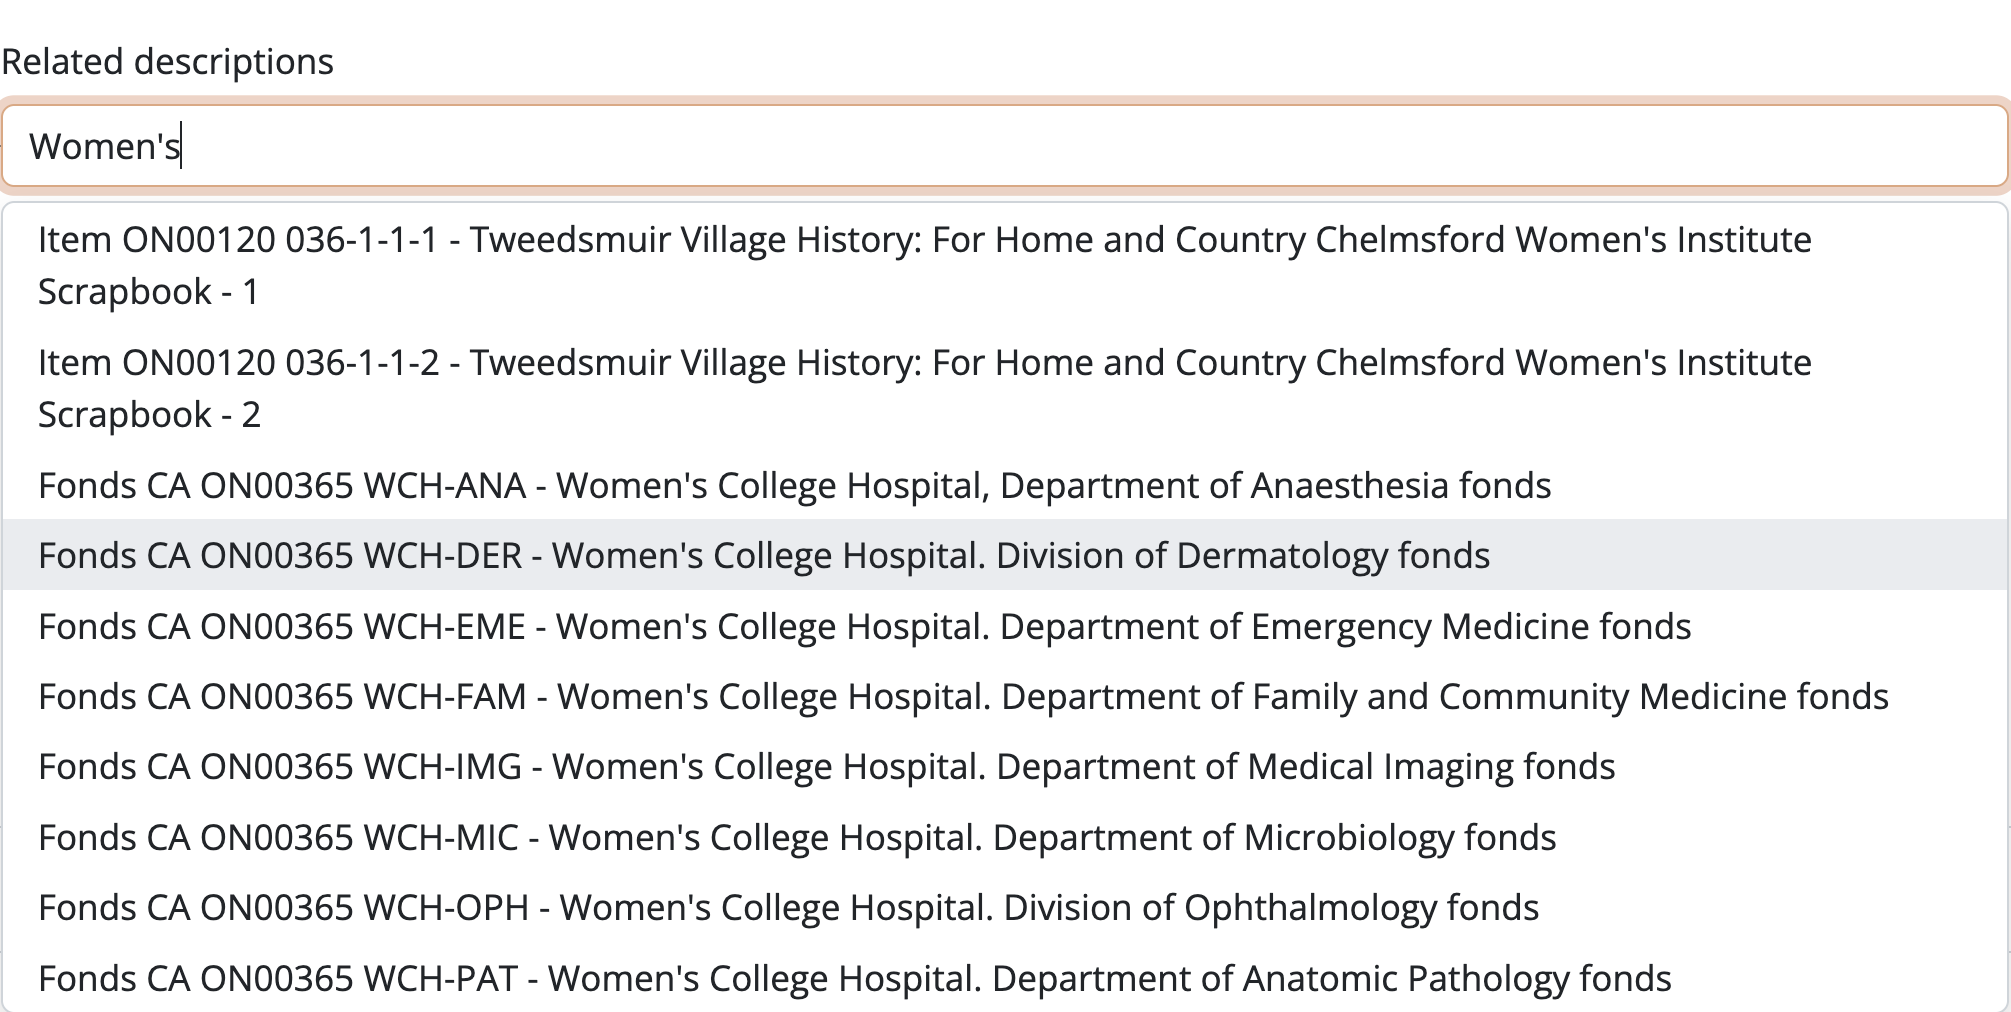Viewport: 2011px width, 1012px height.
Task: Click the Related descriptions field label
Action: pyautogui.click(x=168, y=61)
